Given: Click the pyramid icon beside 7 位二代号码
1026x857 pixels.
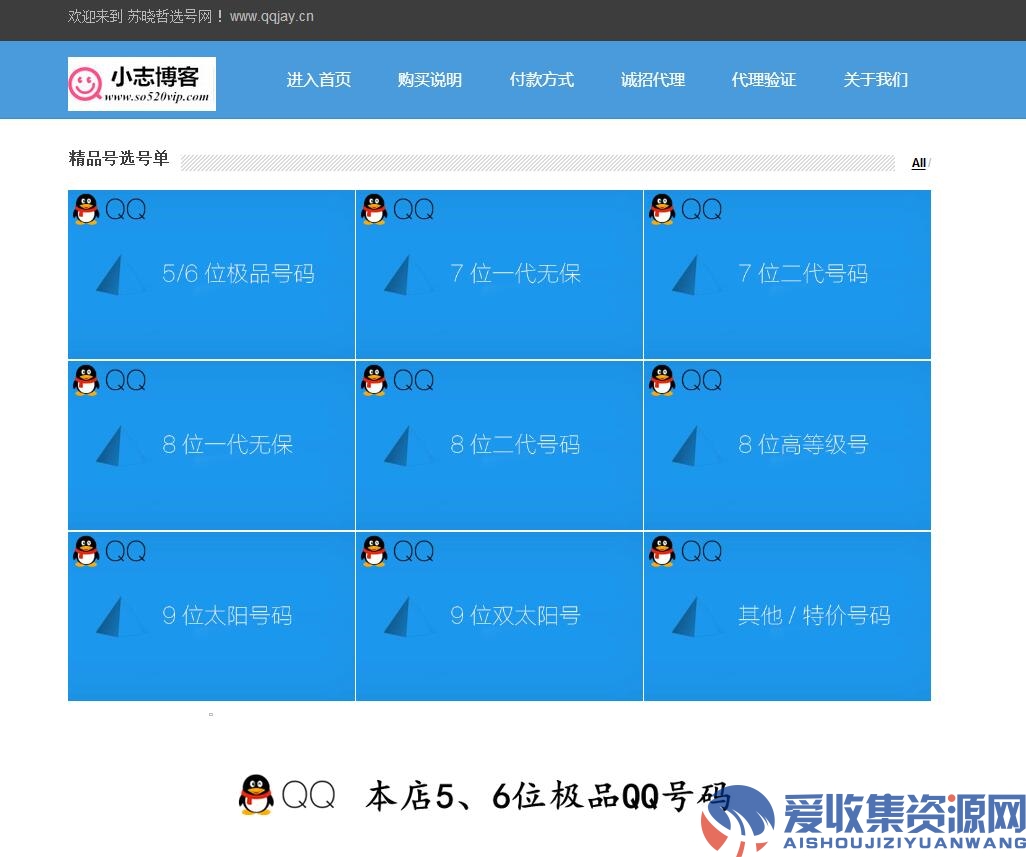Looking at the screenshot, I should pyautogui.click(x=696, y=275).
